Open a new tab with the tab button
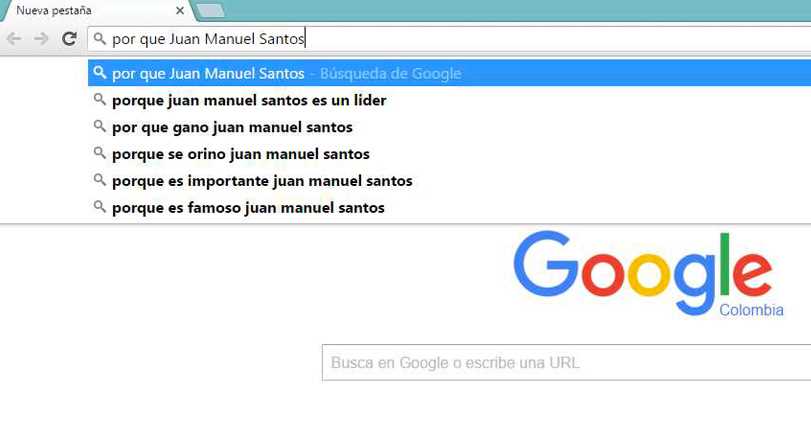This screenshot has width=811, height=422. pyautogui.click(x=211, y=10)
